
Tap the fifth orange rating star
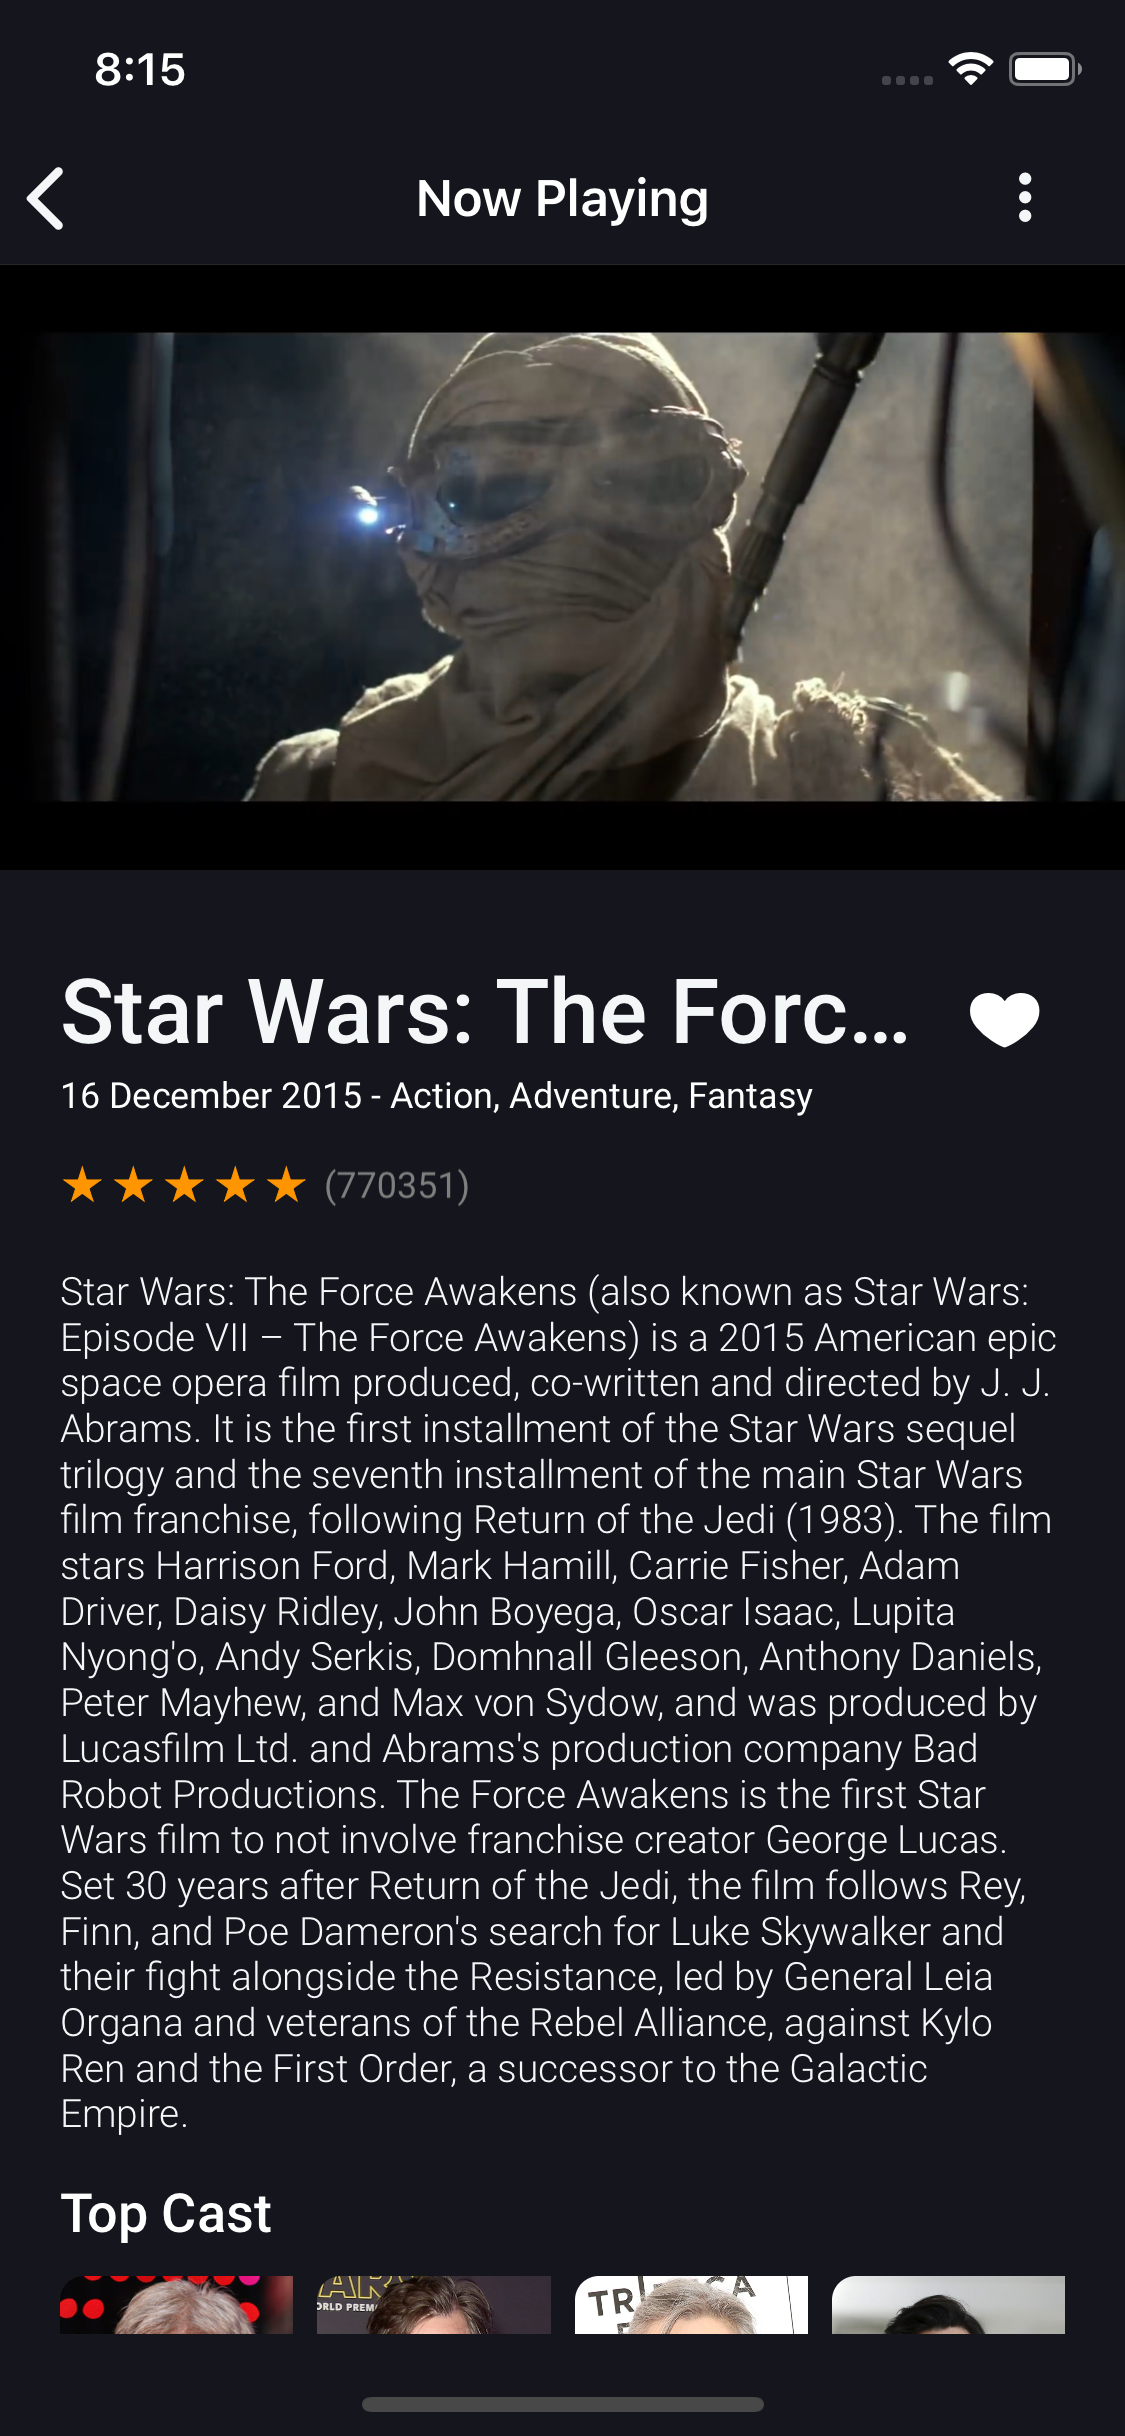coord(286,1186)
